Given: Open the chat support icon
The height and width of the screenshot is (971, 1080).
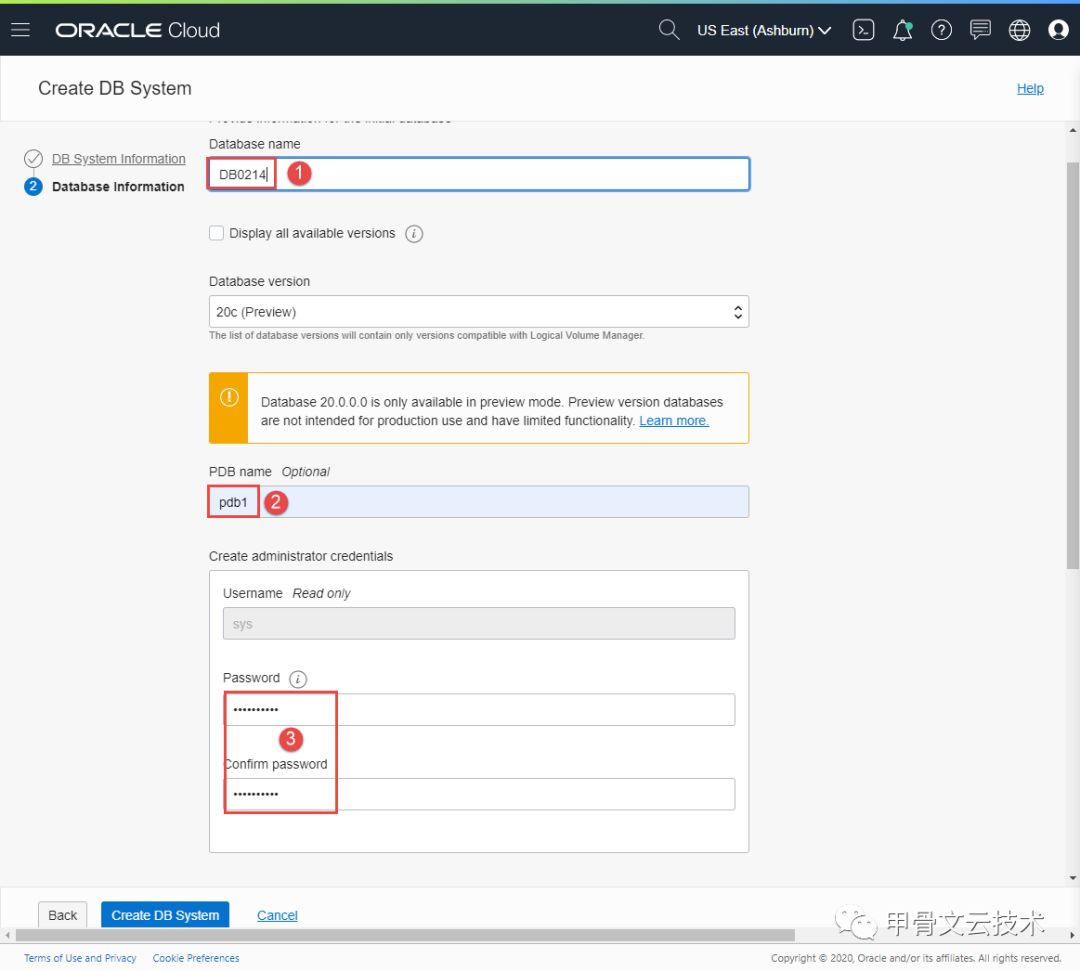Looking at the screenshot, I should (980, 30).
